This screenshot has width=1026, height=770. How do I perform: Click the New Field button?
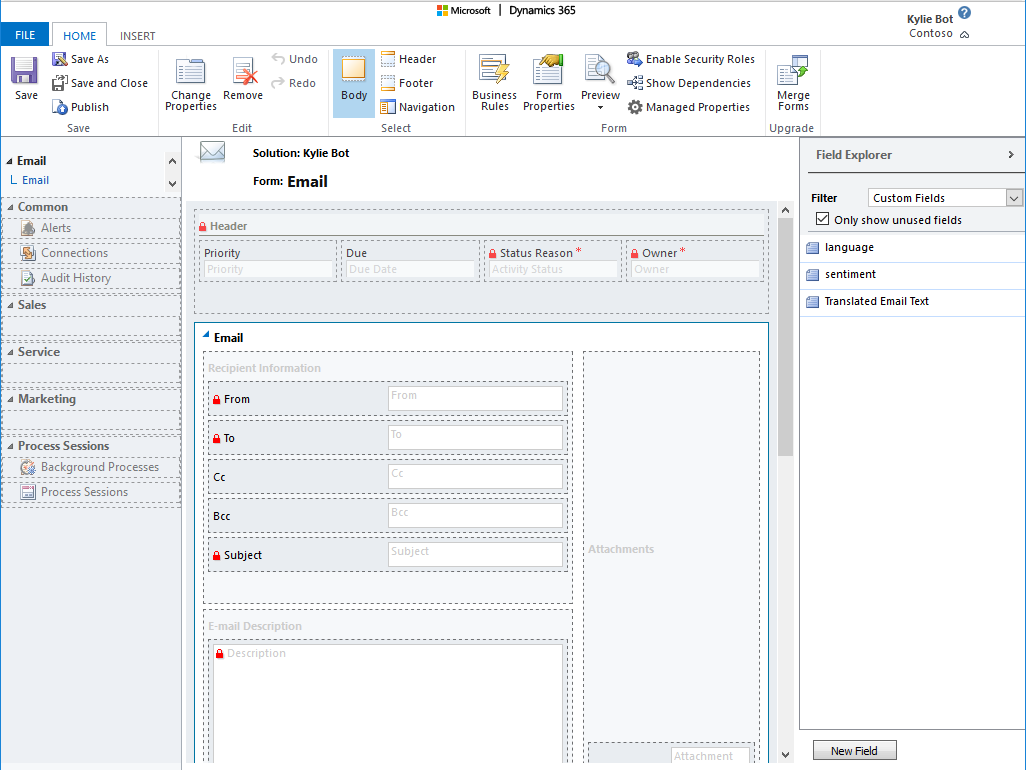coord(854,750)
